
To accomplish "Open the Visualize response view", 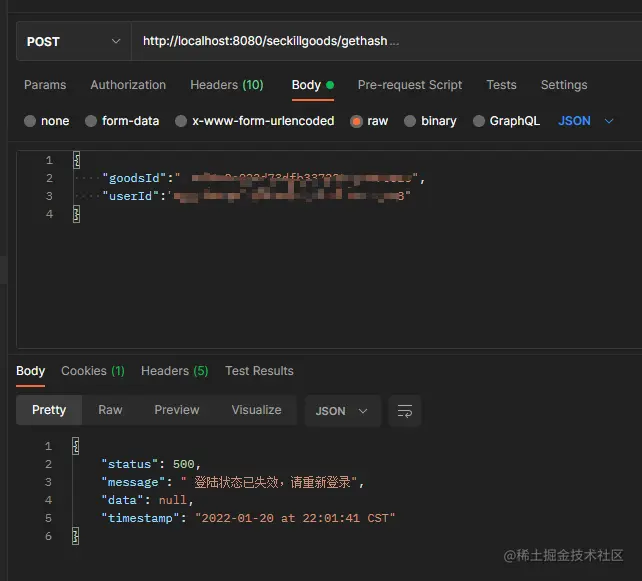I will tap(256, 410).
